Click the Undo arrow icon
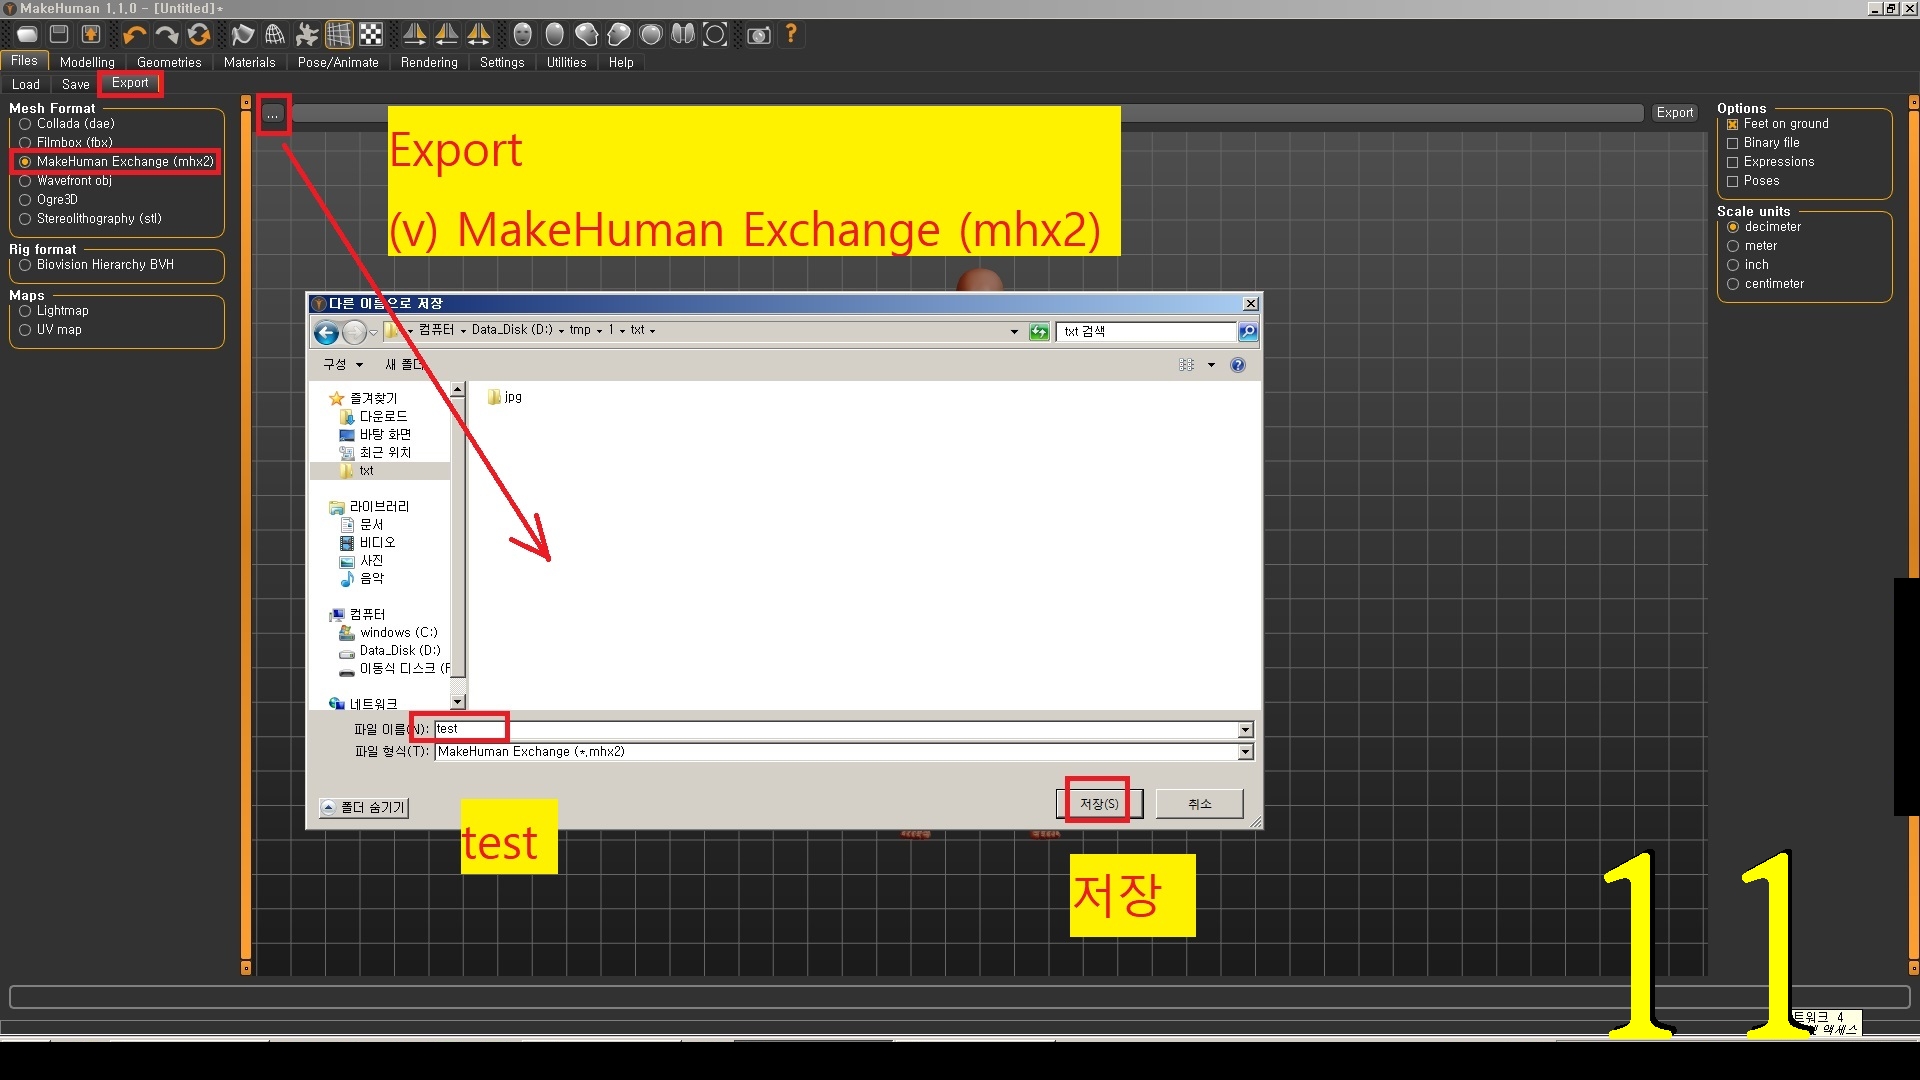1920x1080 pixels. [x=135, y=35]
